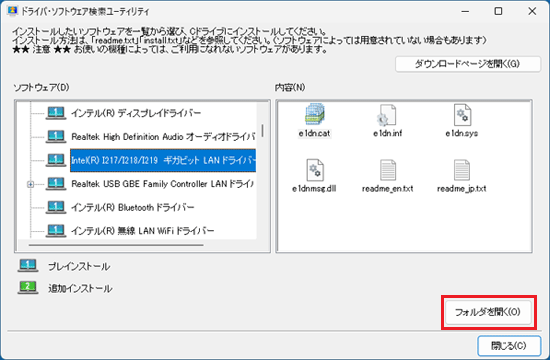Click the e1dn.sys file name label

click(462, 133)
